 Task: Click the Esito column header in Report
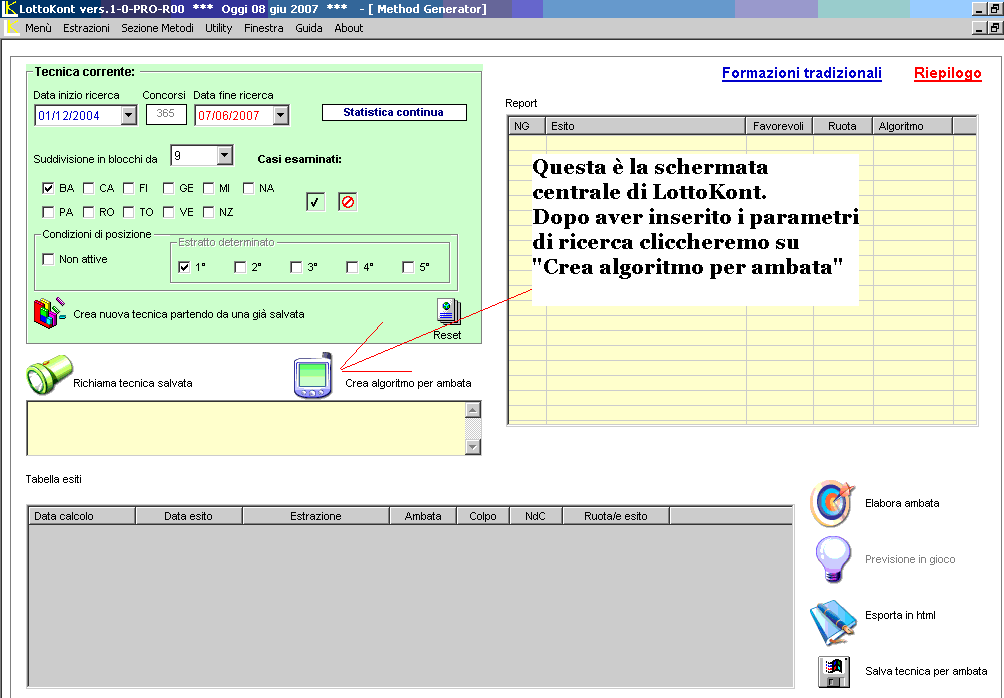pyautogui.click(x=646, y=126)
